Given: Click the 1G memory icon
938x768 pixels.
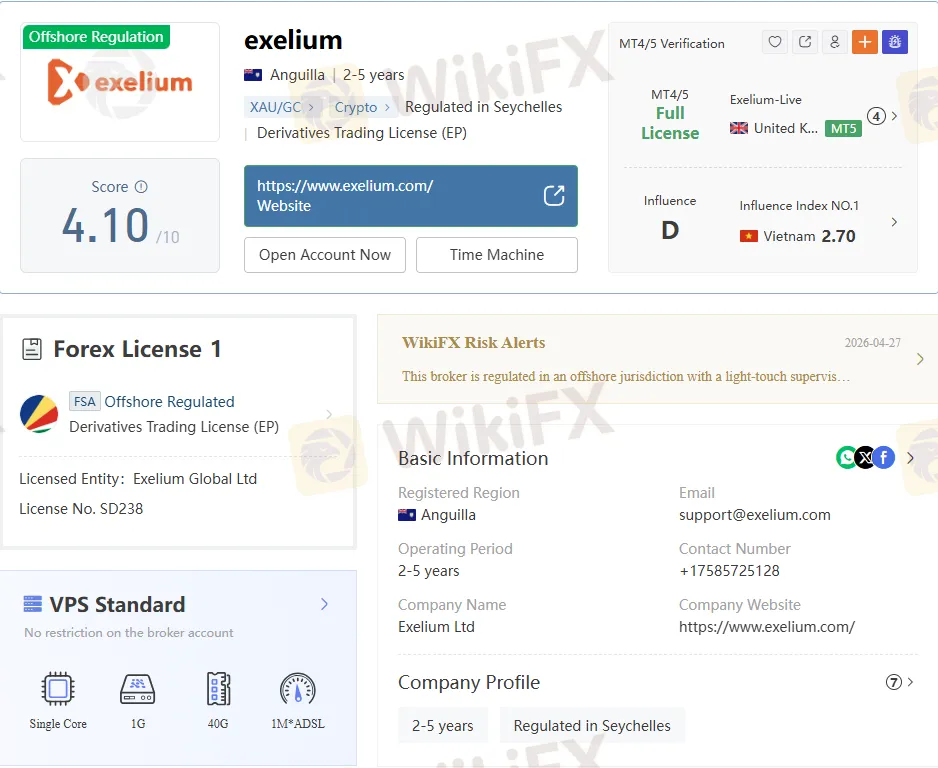Looking at the screenshot, I should tap(138, 688).
